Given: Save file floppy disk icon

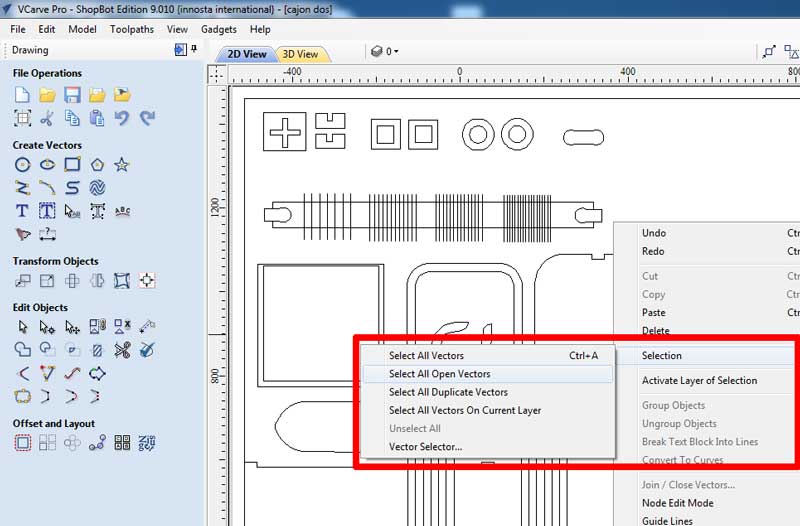Looking at the screenshot, I should (x=72, y=95).
